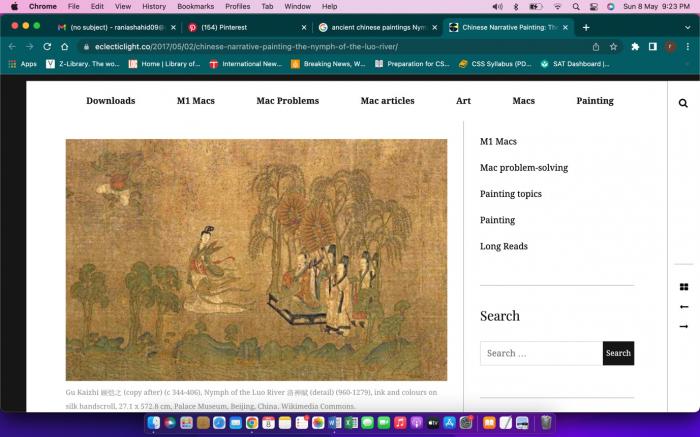
Task: Open the Bookmarks menu
Action: point(196,7)
